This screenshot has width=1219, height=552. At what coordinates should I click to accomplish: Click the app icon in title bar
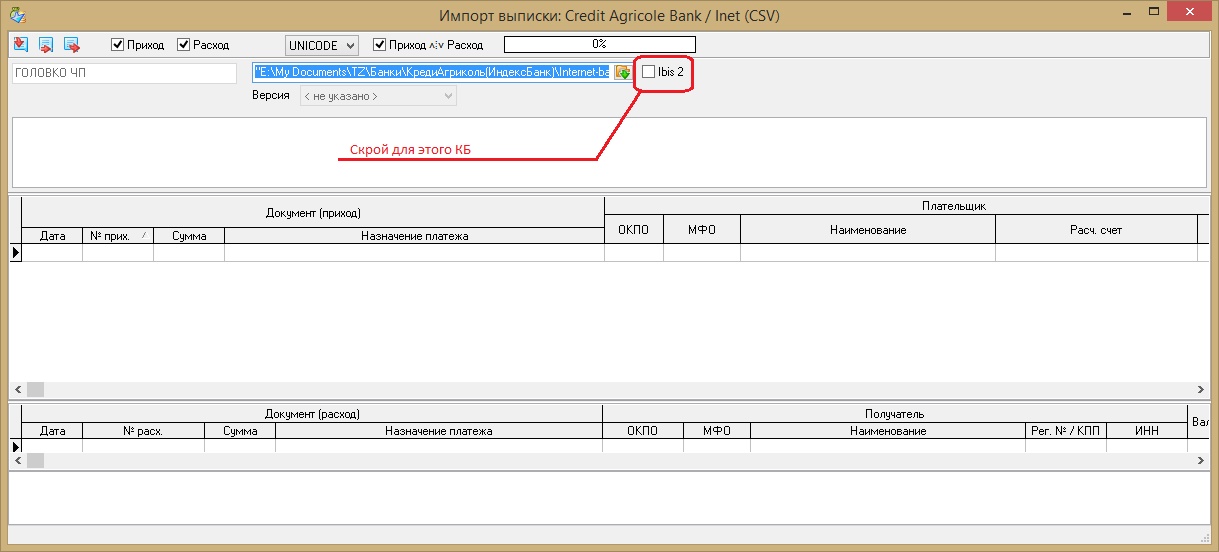[16, 15]
